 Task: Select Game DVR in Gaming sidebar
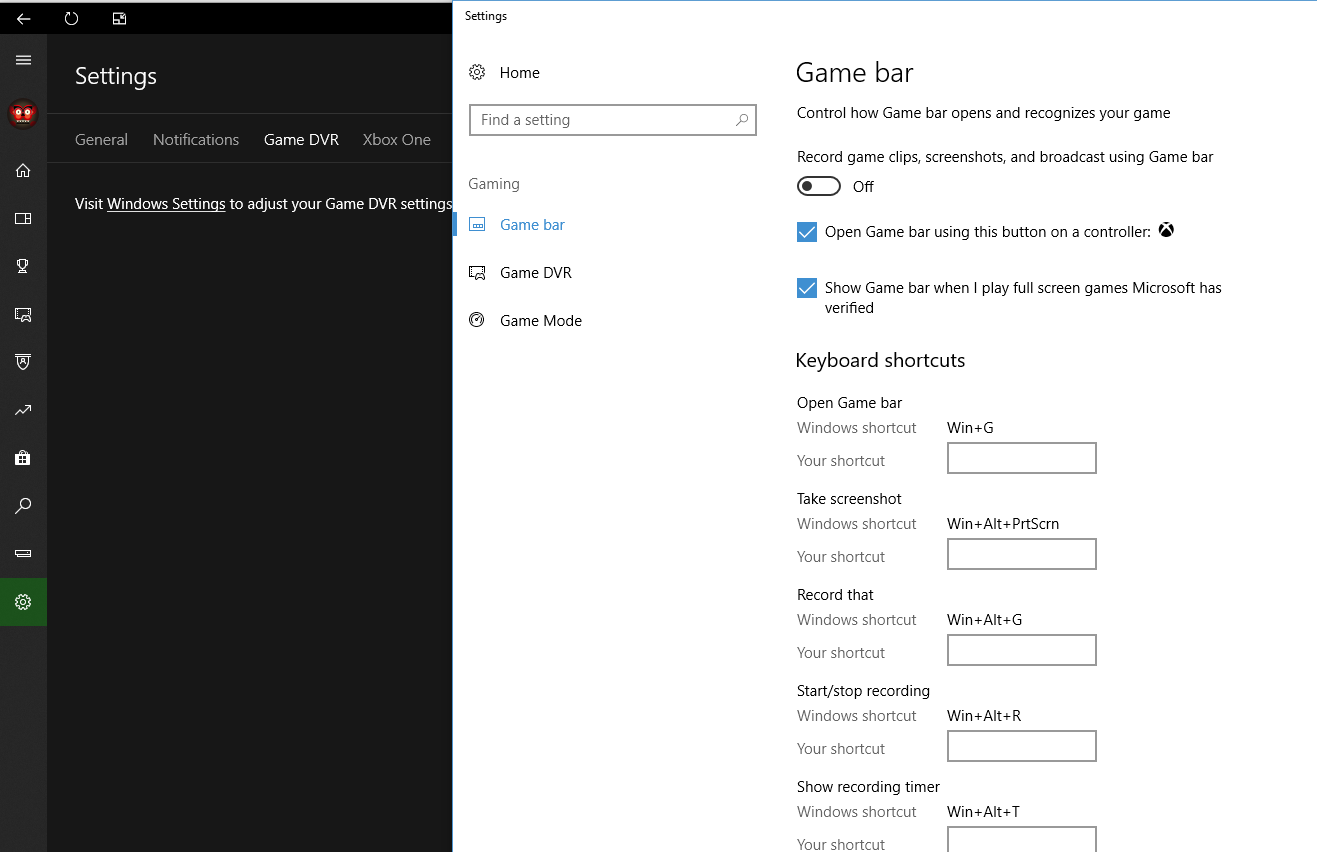click(535, 273)
